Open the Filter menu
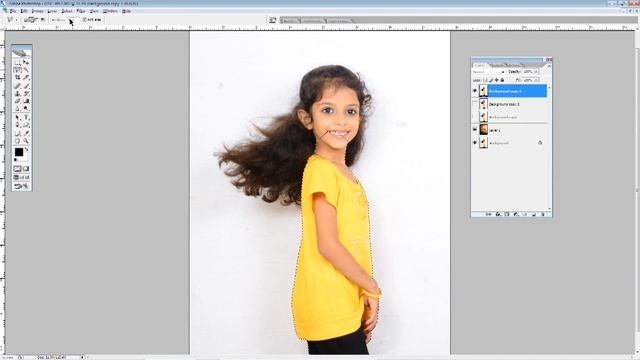Image resolution: width=640 pixels, height=360 pixels. 81,11
